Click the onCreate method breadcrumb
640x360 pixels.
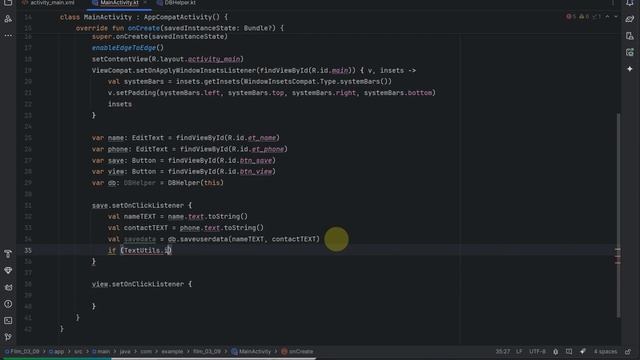tap(297, 351)
